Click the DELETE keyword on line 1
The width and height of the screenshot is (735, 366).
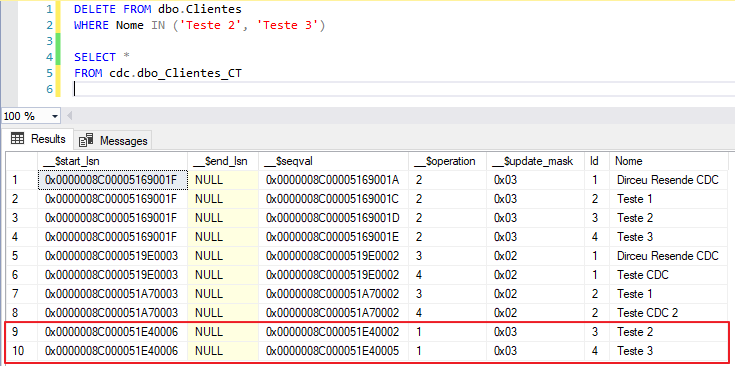[x=96, y=8]
